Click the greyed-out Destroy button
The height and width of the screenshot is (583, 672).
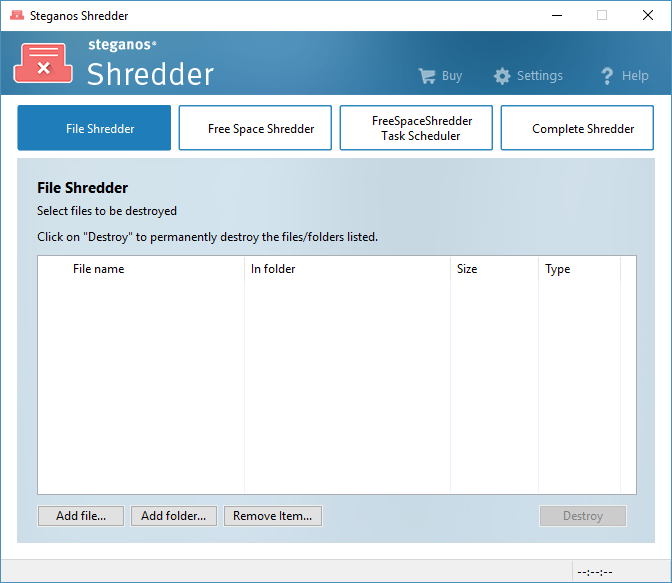[583, 516]
